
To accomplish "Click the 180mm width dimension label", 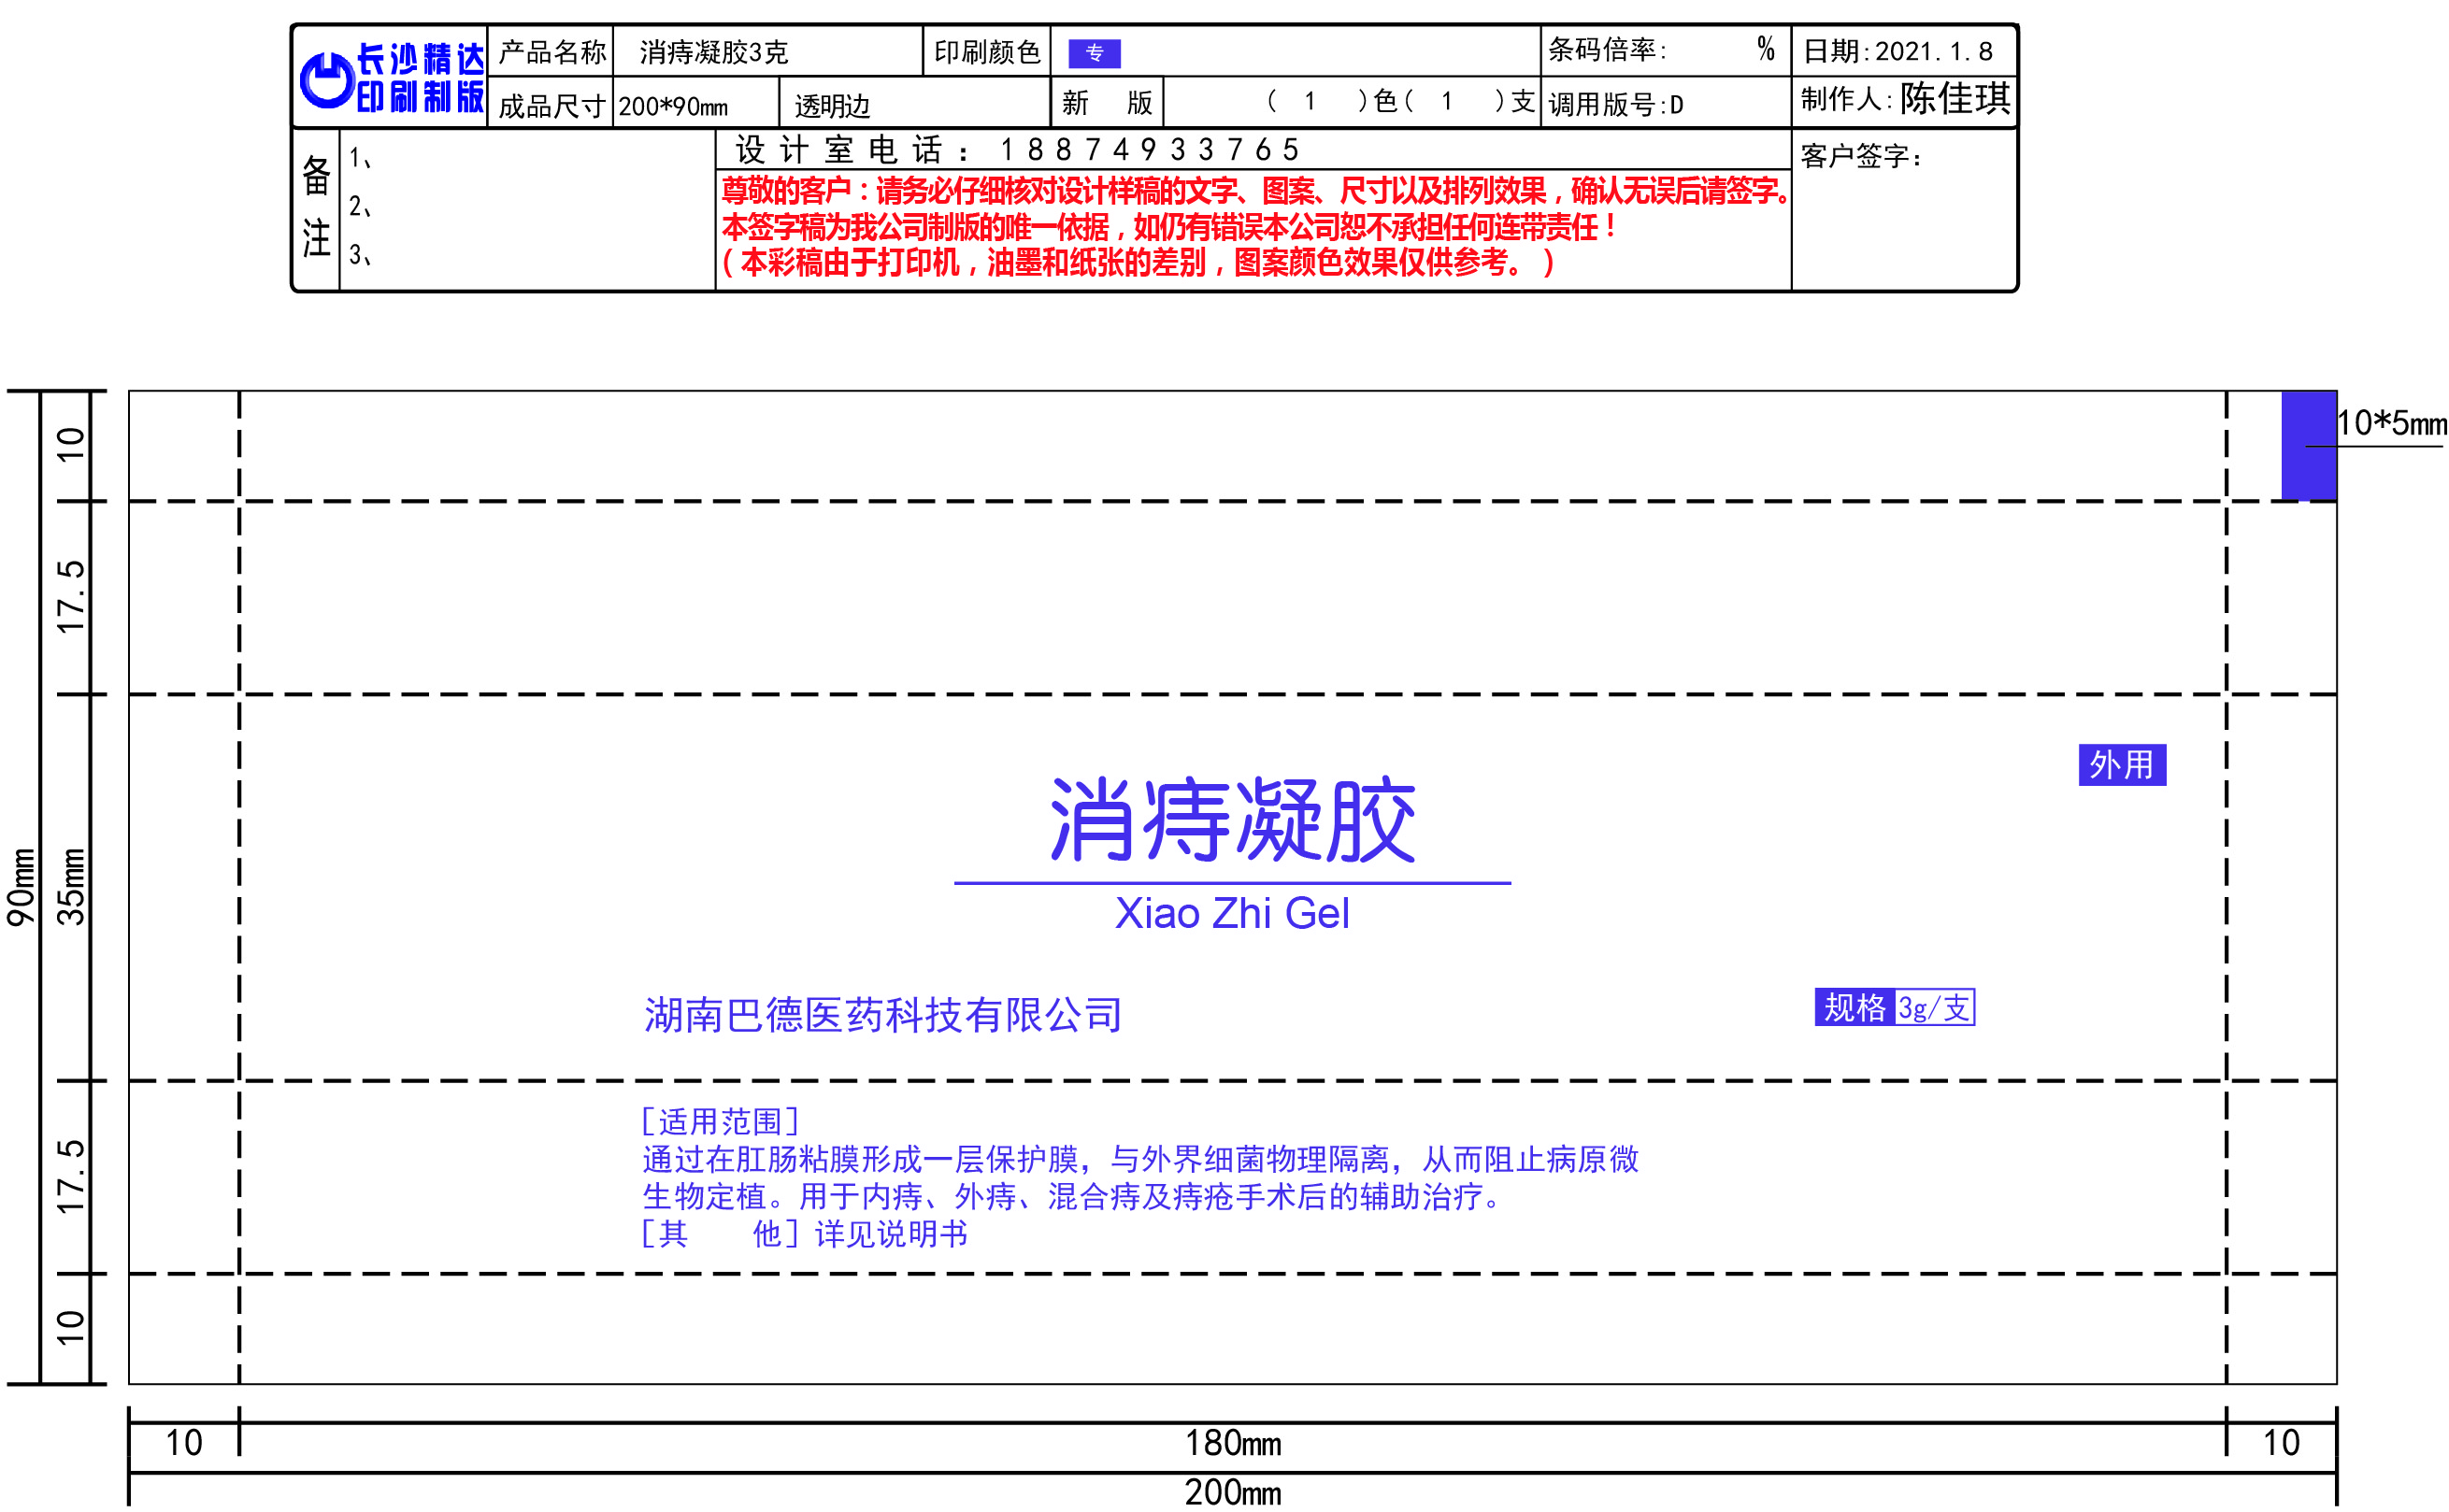I will tap(1233, 1443).
